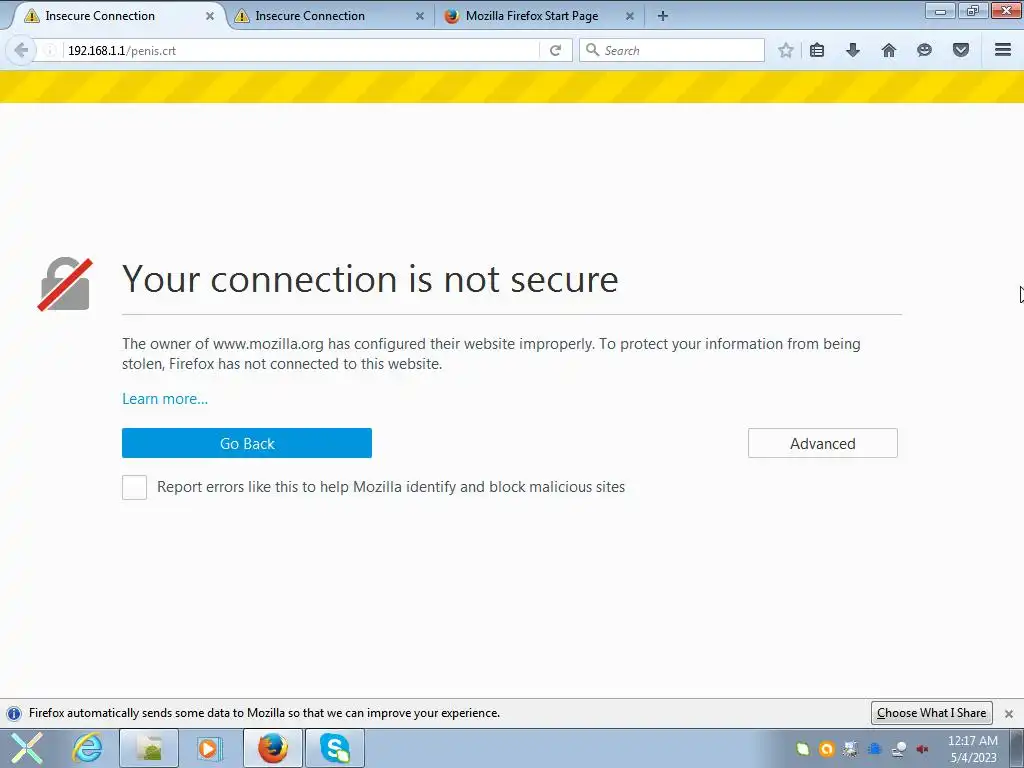The height and width of the screenshot is (768, 1024).
Task: Open the Start menu
Action: tap(27, 748)
